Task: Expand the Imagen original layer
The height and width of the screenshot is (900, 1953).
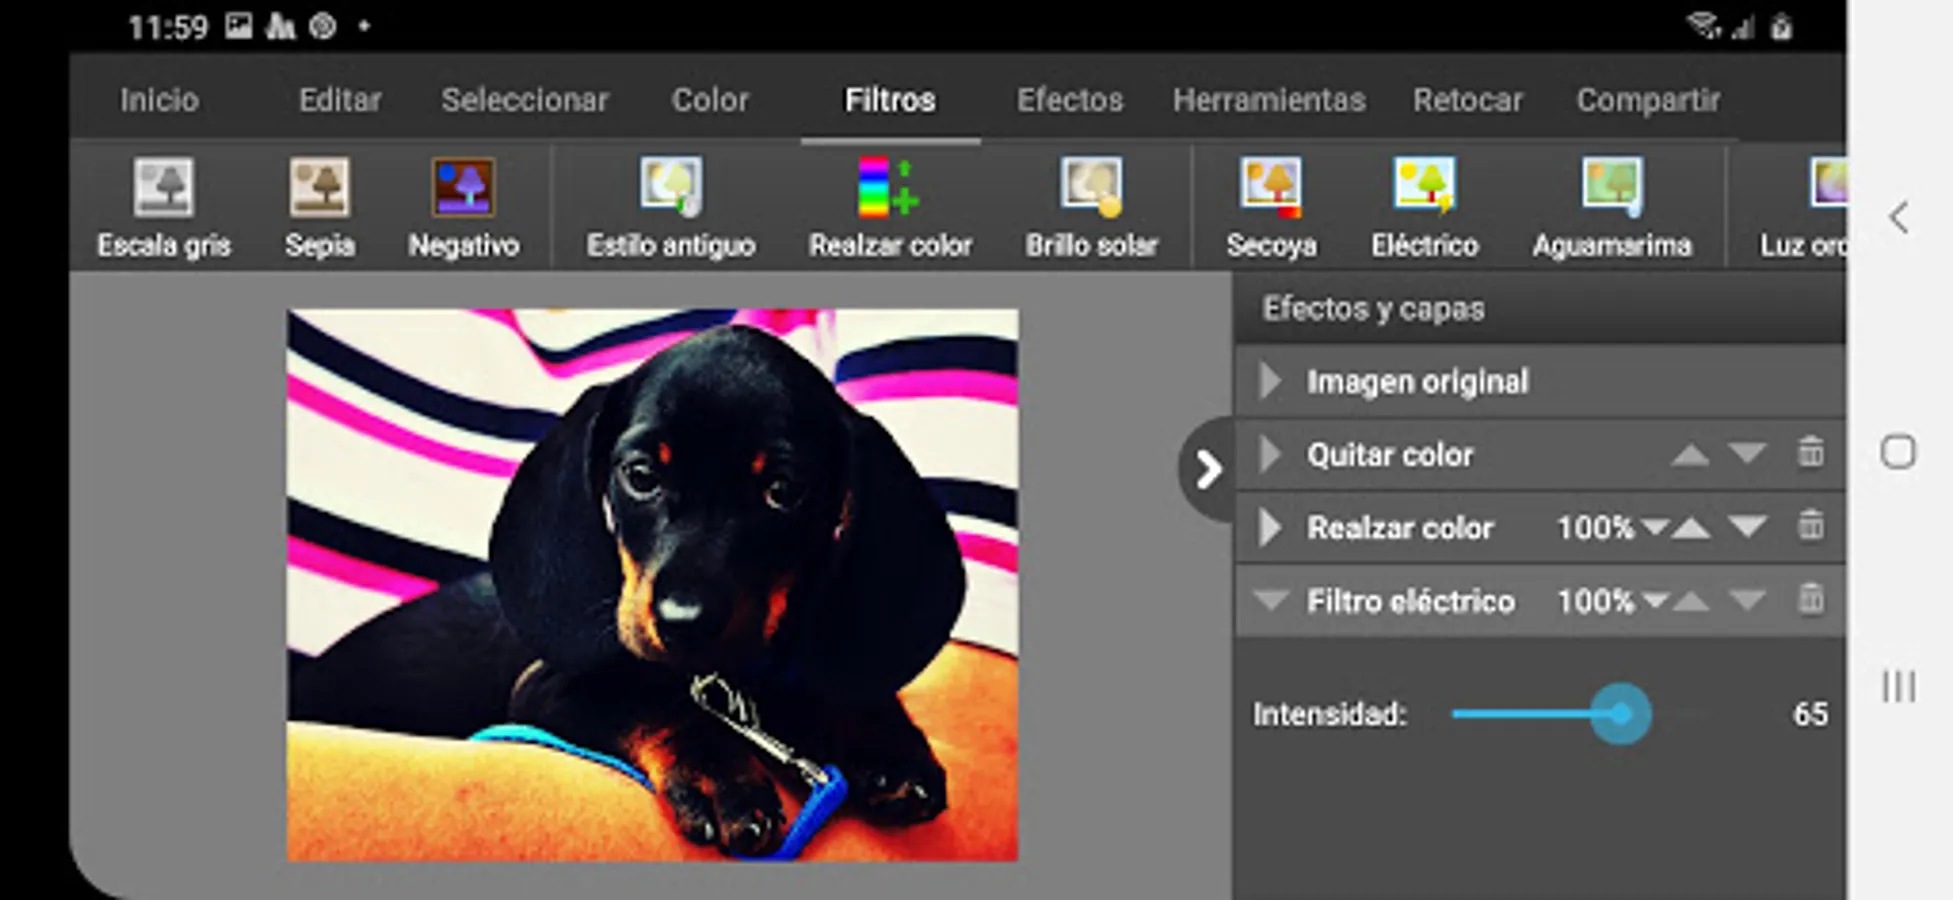Action: (1270, 381)
